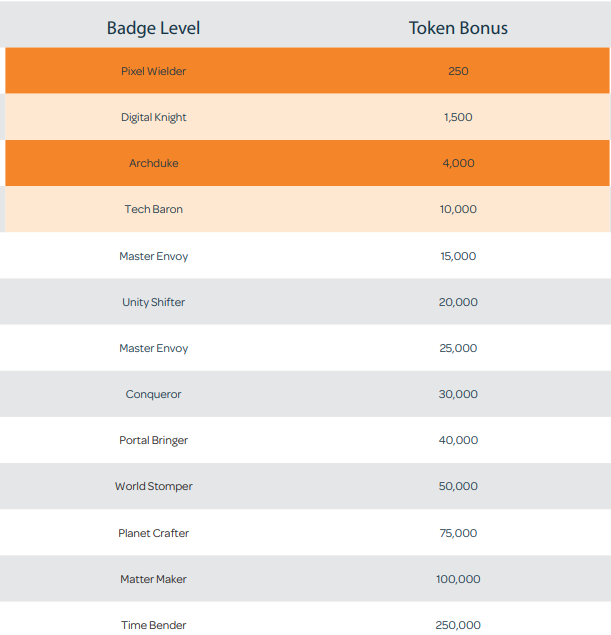The image size is (611, 635).
Task: Select the Conqueror badge row
Action: 305,394
